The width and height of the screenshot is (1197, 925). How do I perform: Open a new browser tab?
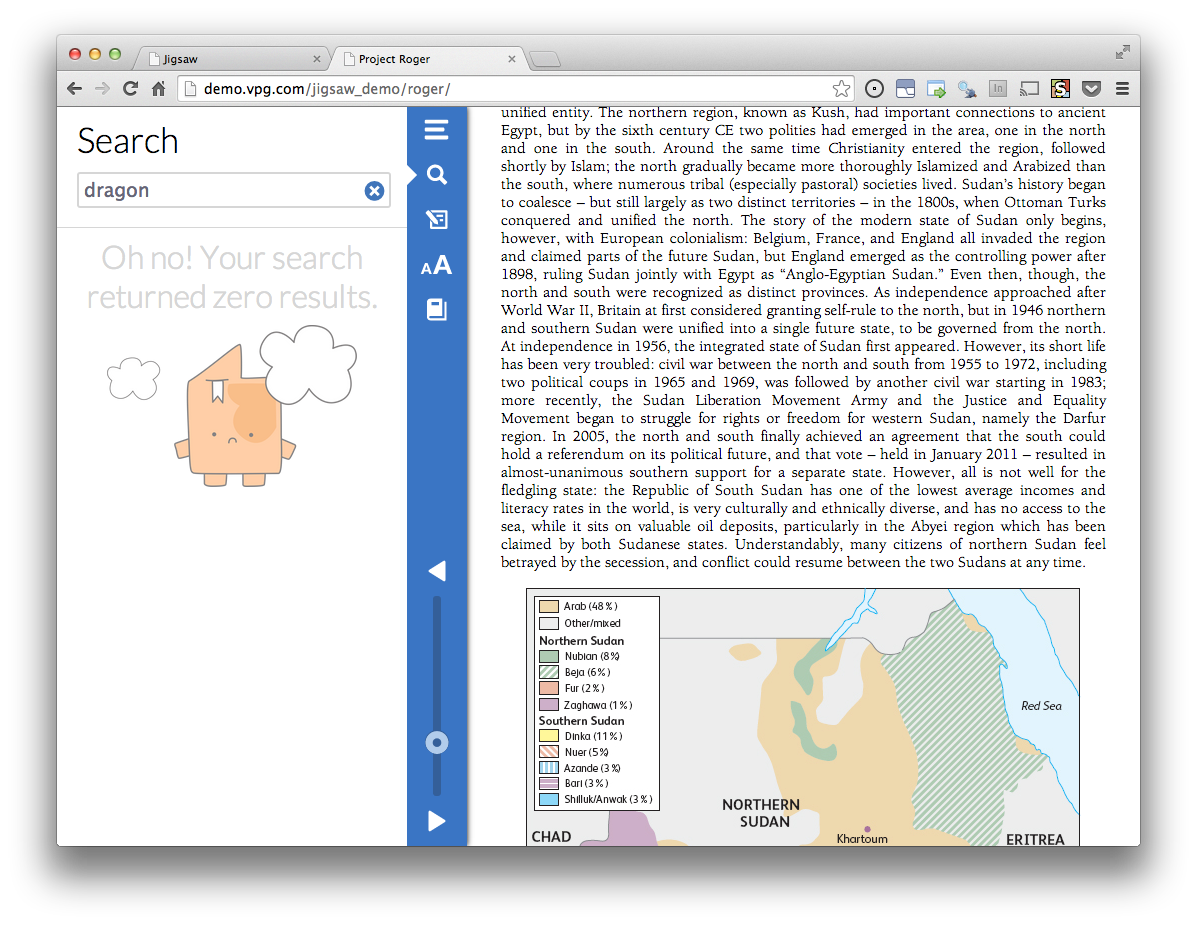tap(545, 60)
